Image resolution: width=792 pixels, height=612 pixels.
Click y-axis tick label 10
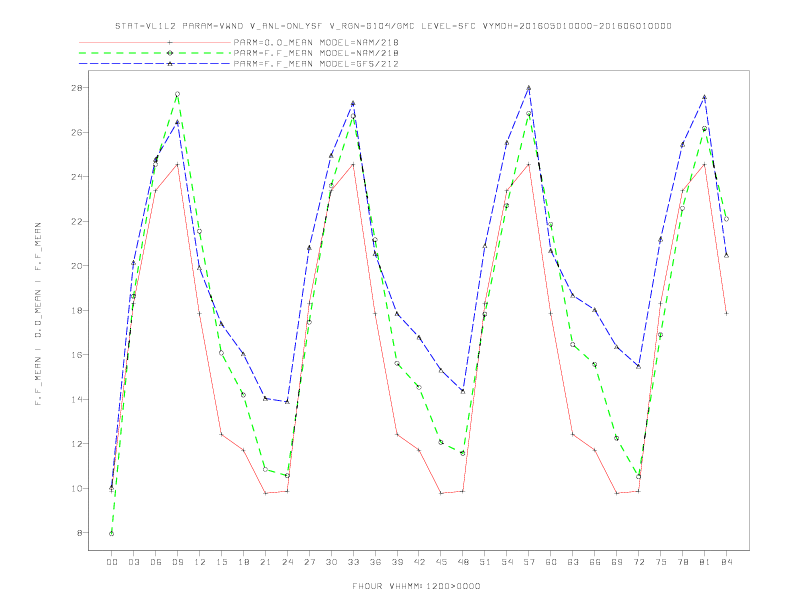[x=78, y=488]
